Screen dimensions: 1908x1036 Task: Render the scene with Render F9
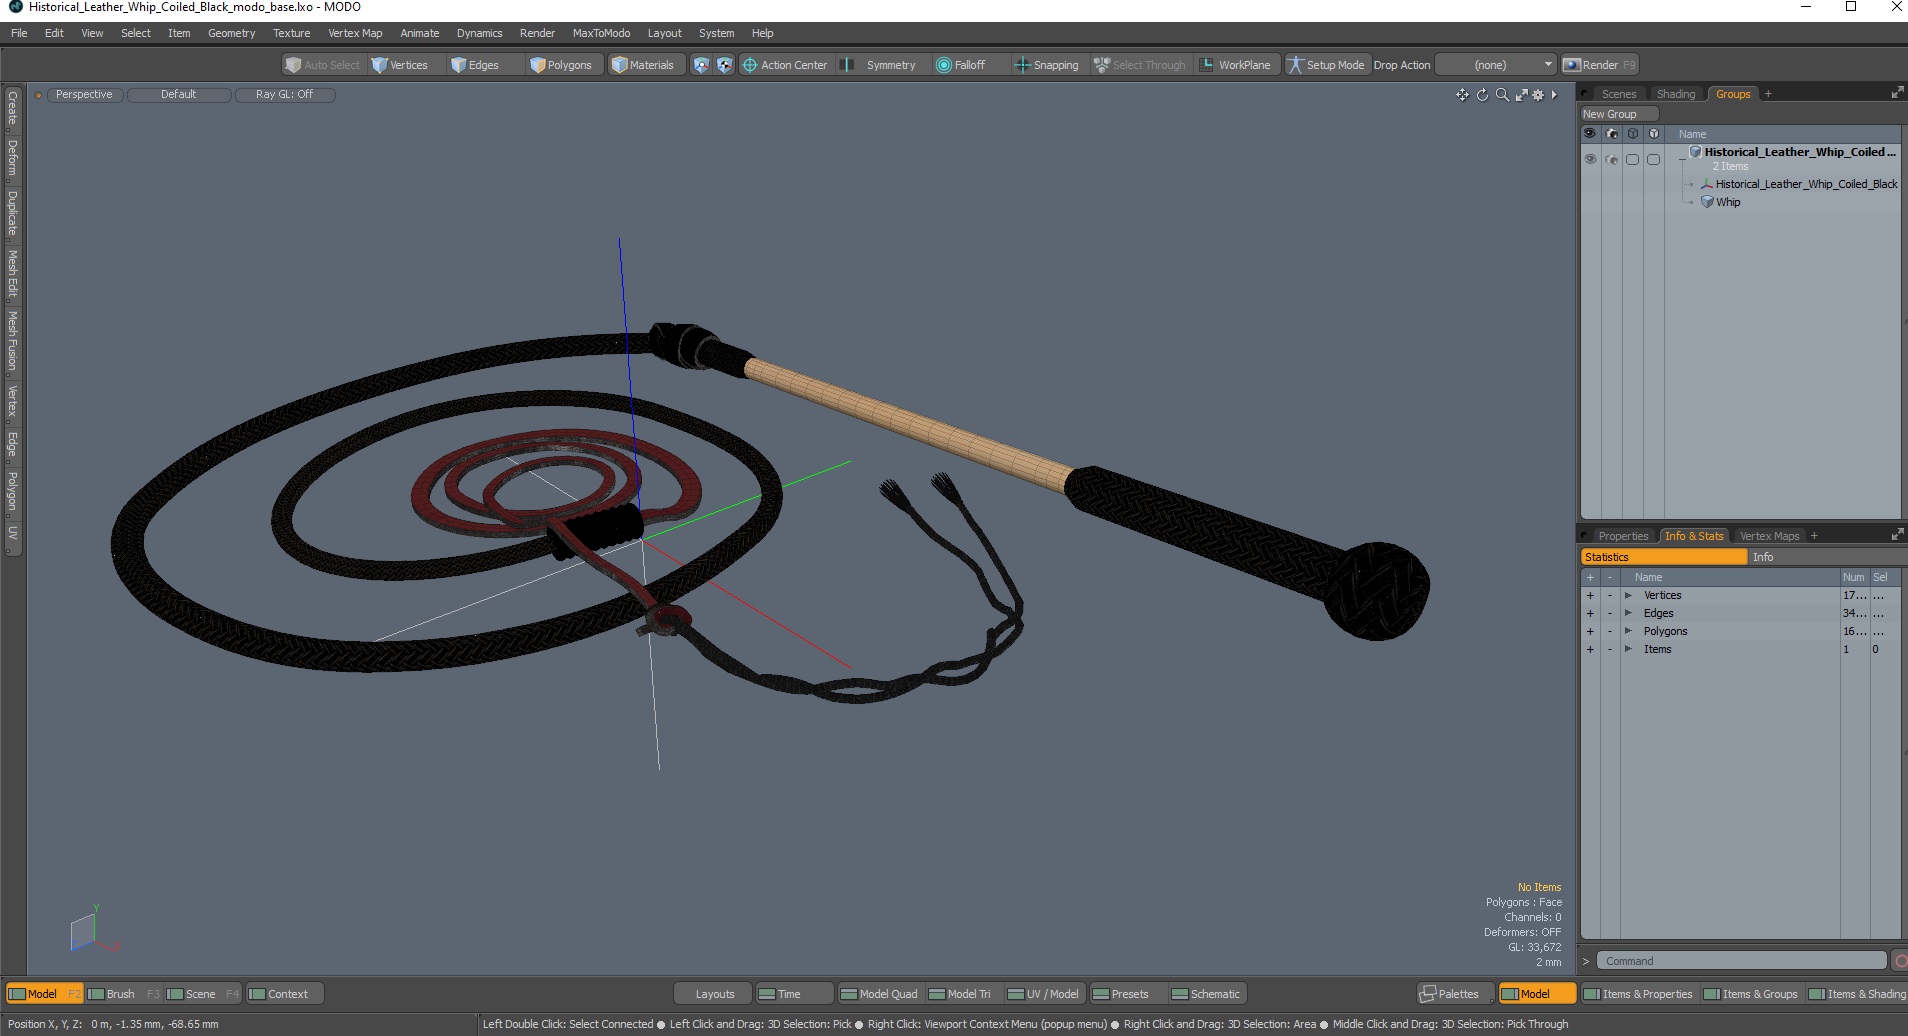(x=1599, y=65)
